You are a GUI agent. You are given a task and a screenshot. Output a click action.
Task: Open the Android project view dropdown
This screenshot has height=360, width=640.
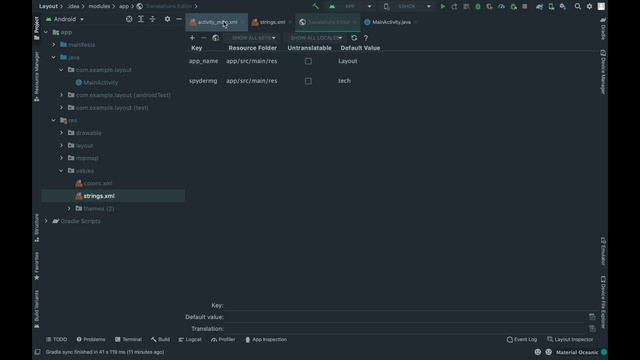point(65,19)
